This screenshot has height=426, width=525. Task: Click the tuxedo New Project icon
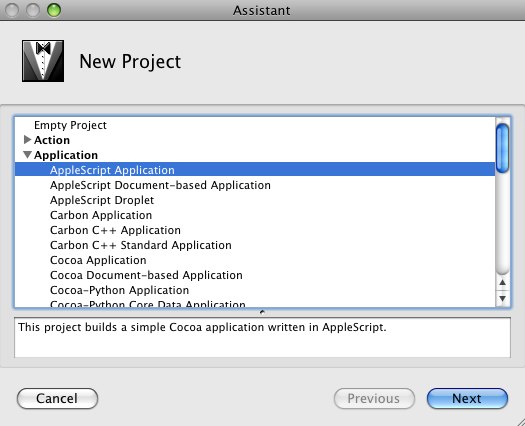[x=43, y=61]
